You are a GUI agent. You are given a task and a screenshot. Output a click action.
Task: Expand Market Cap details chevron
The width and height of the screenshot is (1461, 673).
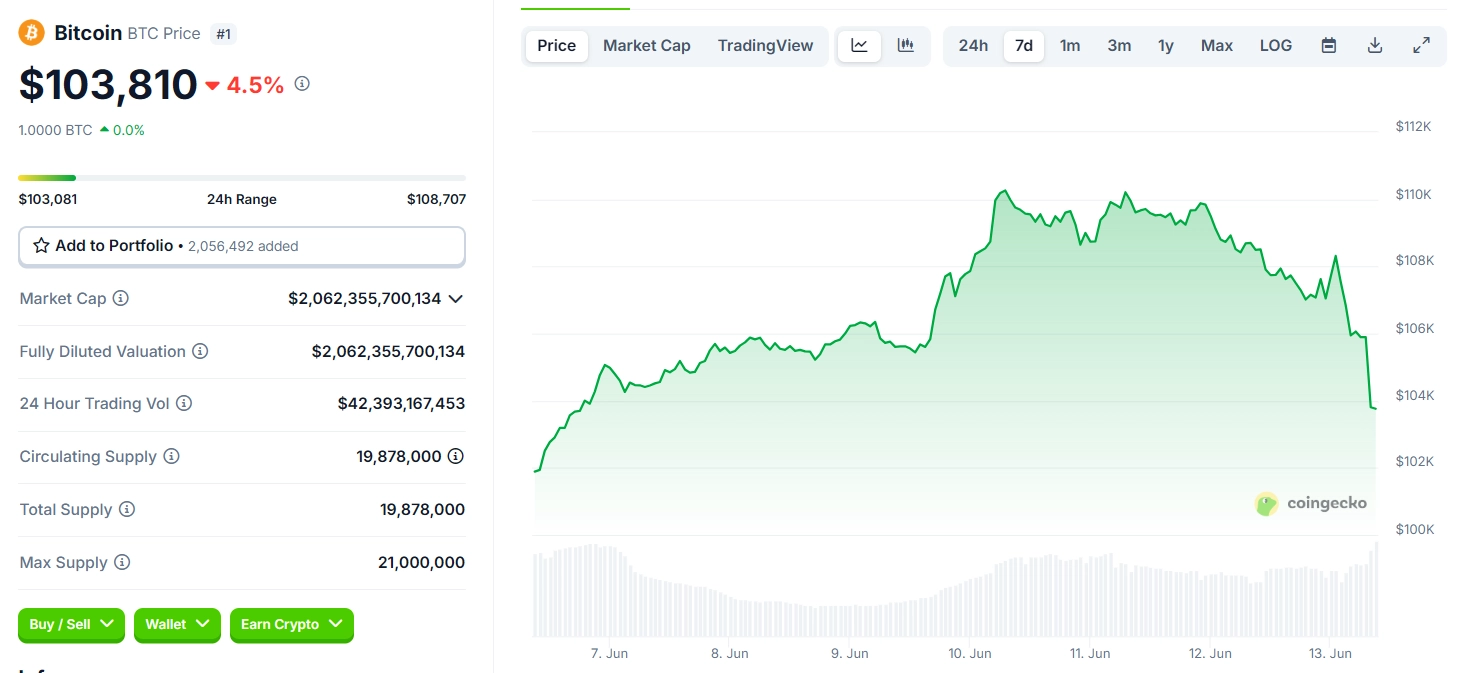[456, 298]
